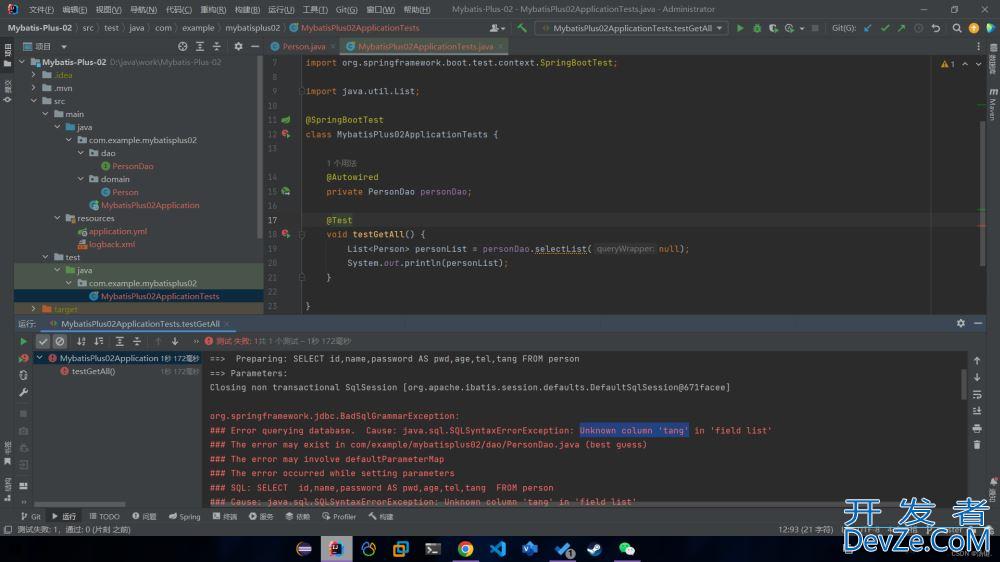
Task: Select application.yml file in tree
Action: [x=117, y=231]
